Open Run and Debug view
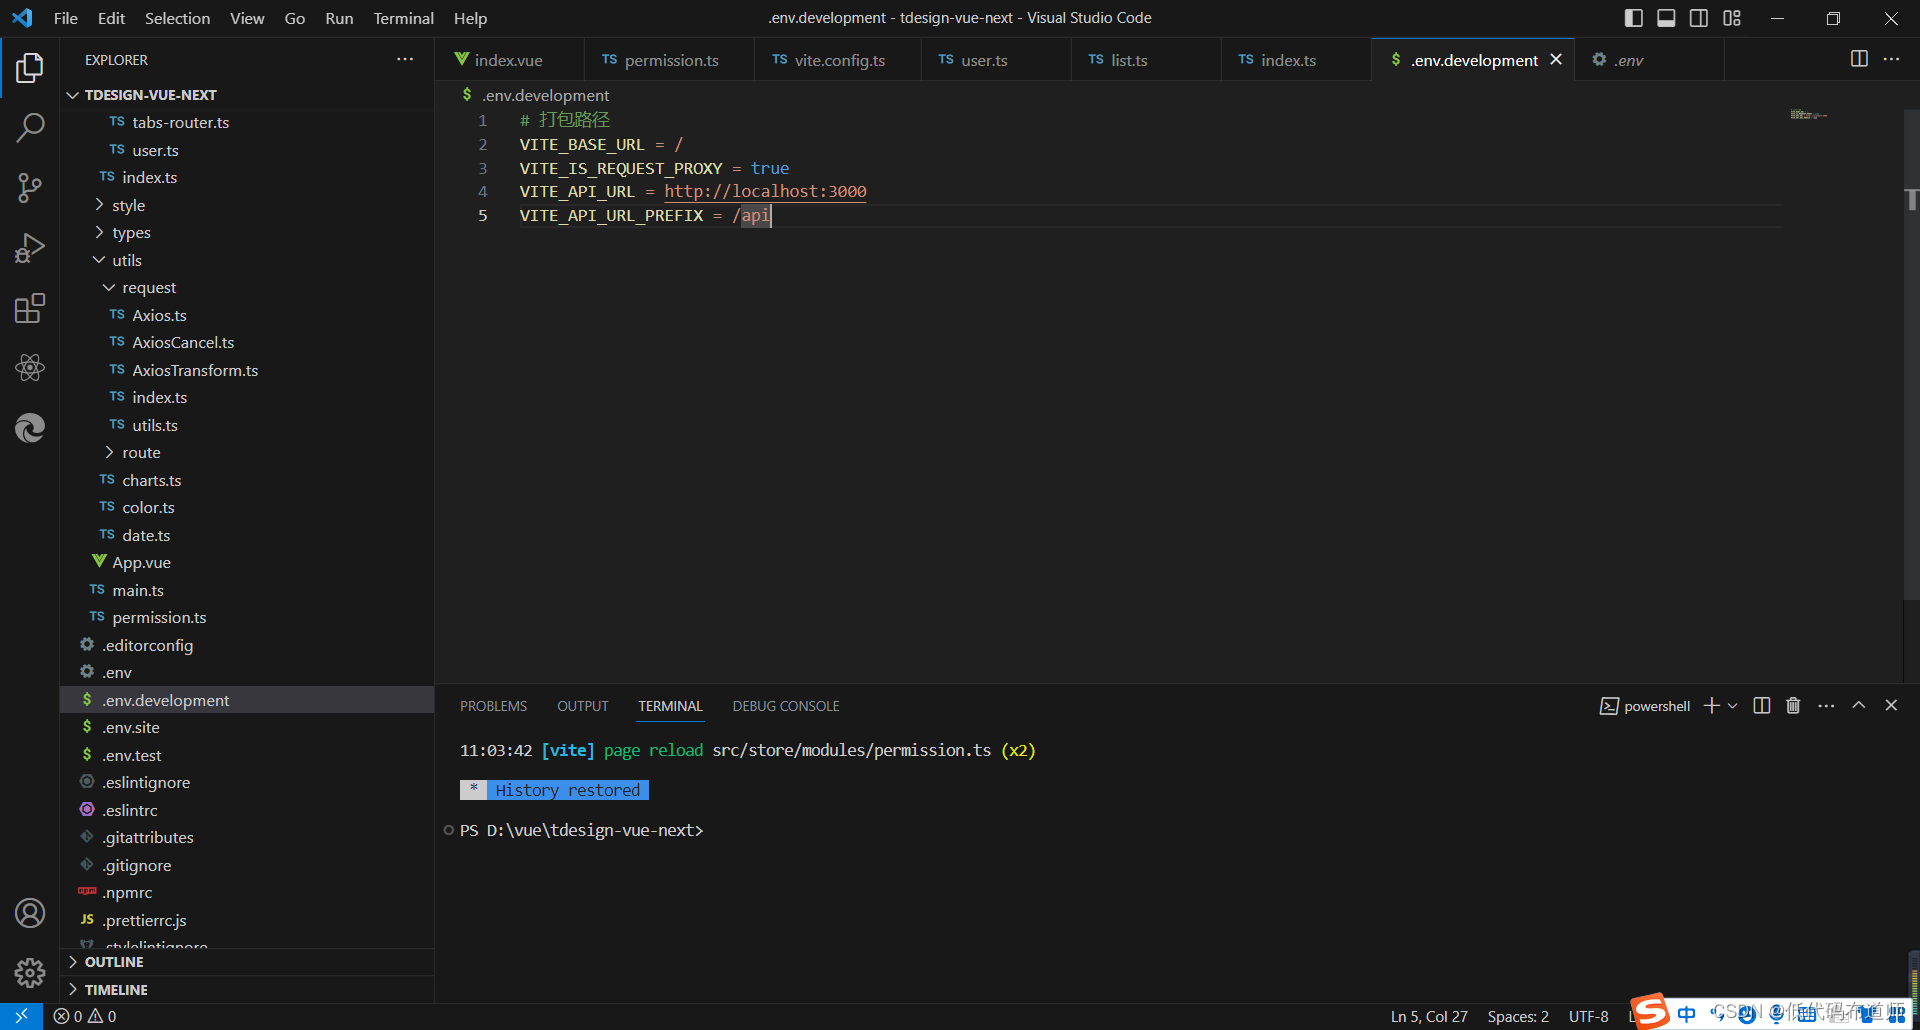 (x=30, y=248)
